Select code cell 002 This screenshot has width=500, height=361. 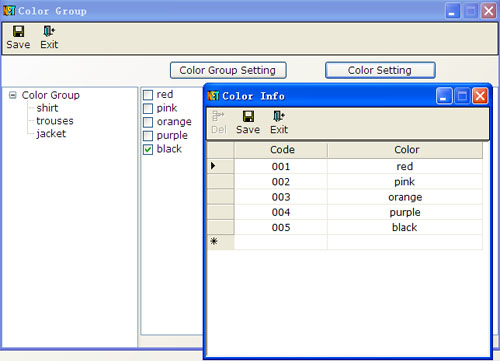tap(281, 182)
